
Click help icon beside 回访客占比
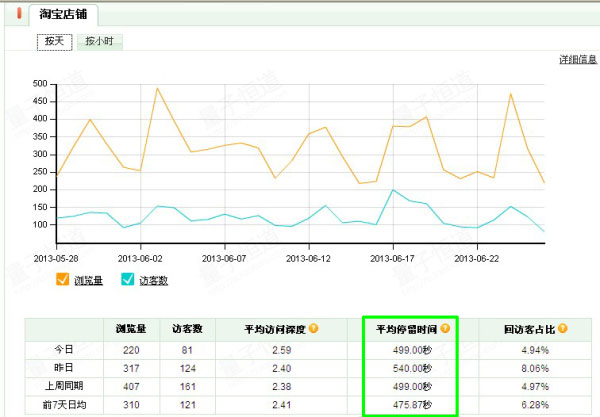click(x=562, y=328)
